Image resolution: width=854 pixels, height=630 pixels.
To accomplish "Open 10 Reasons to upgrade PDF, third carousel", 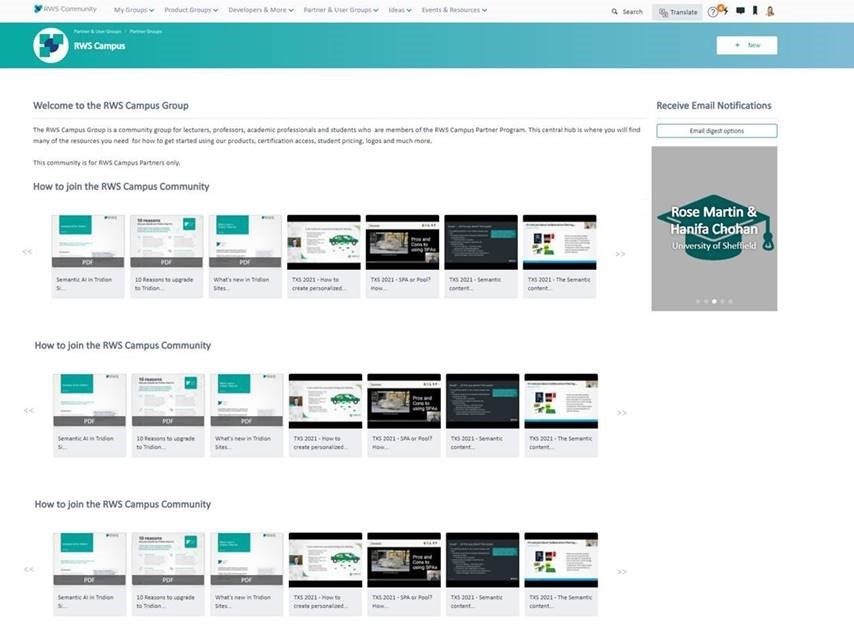I will pyautogui.click(x=168, y=574).
